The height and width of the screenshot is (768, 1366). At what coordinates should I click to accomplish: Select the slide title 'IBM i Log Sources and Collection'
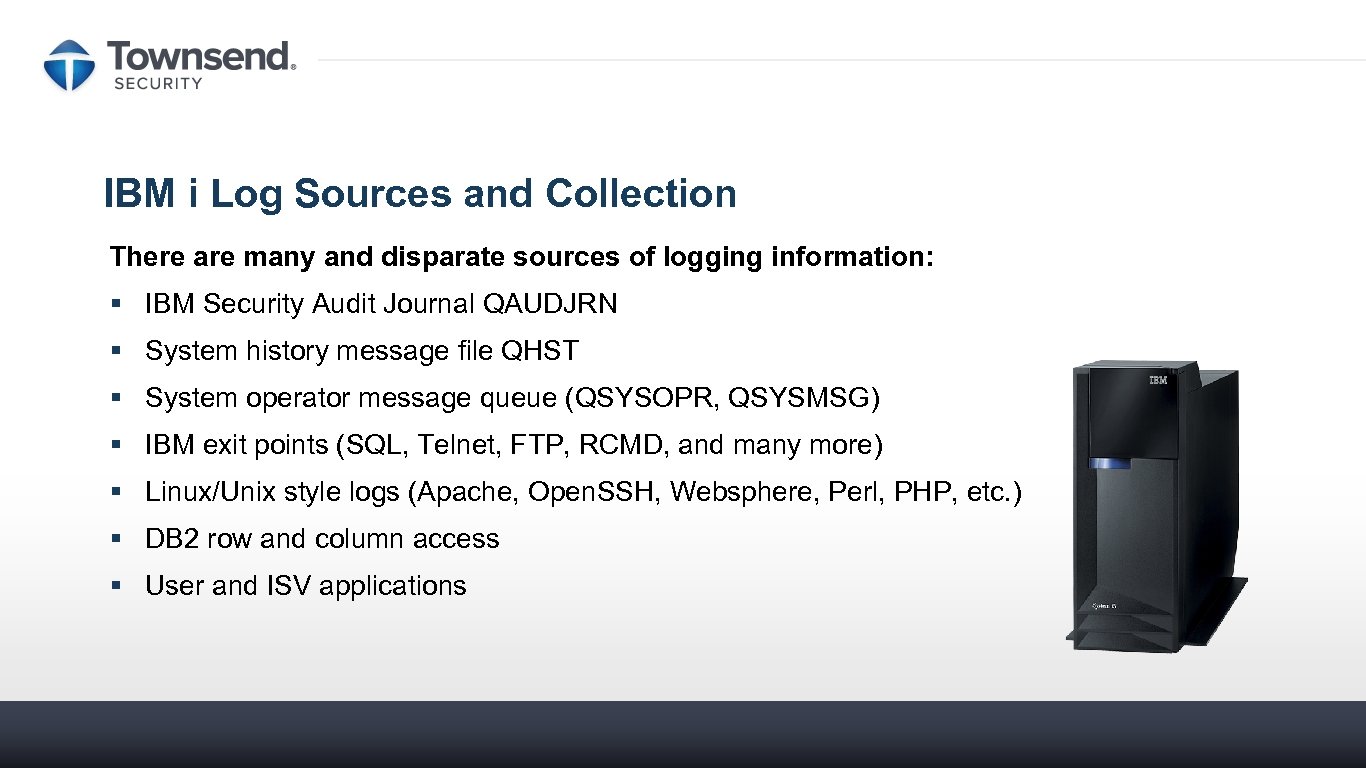pos(420,193)
